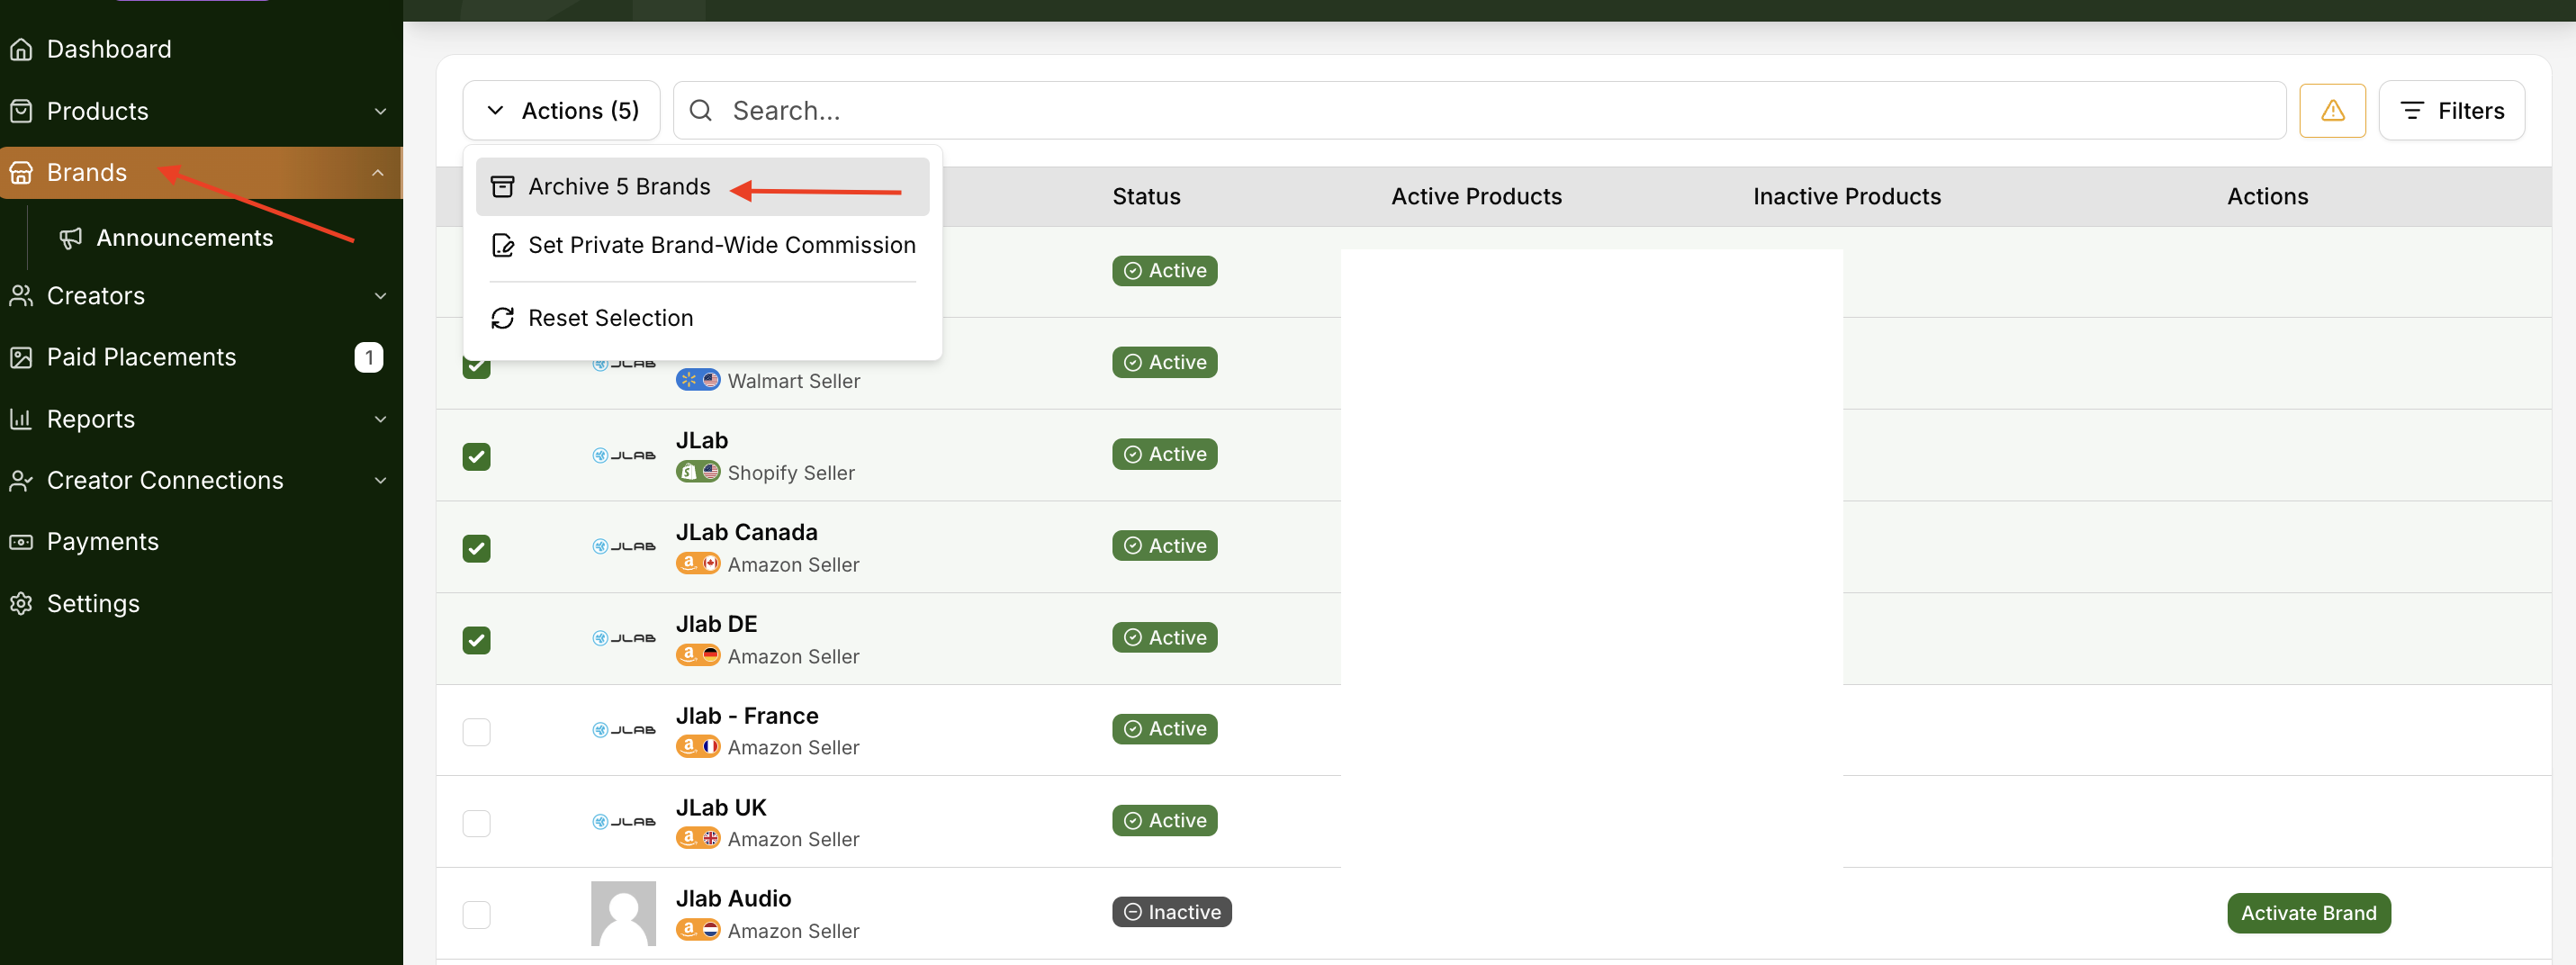Click the Shopify marketplace badge beside Shopify Seller
This screenshot has height=965, width=2576.
point(698,471)
